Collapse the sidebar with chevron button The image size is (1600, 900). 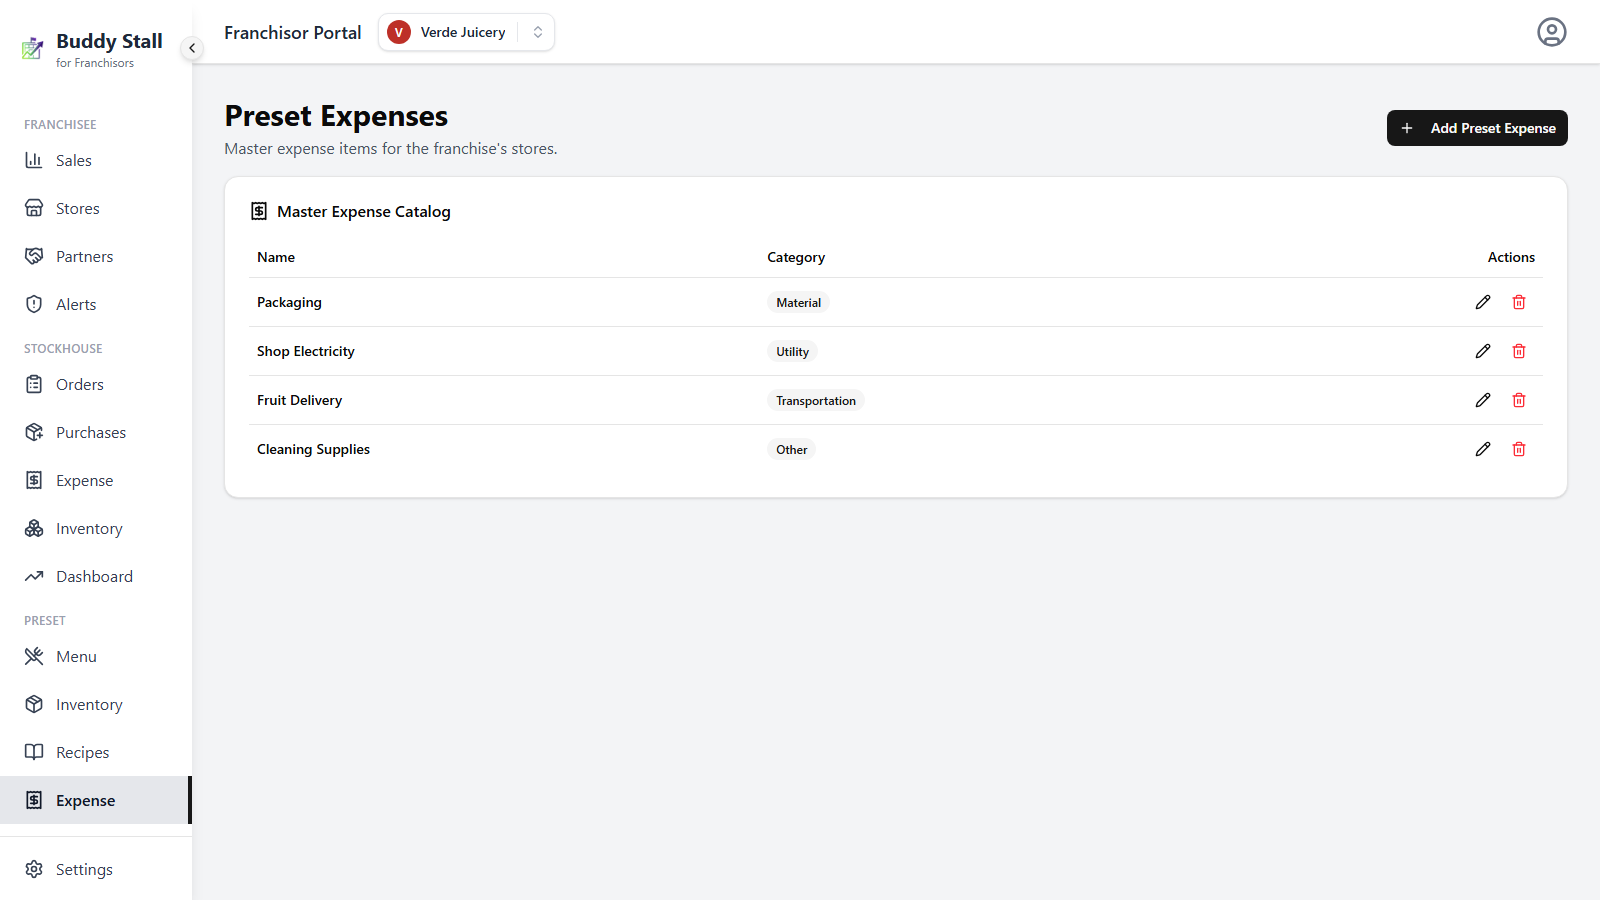click(192, 48)
